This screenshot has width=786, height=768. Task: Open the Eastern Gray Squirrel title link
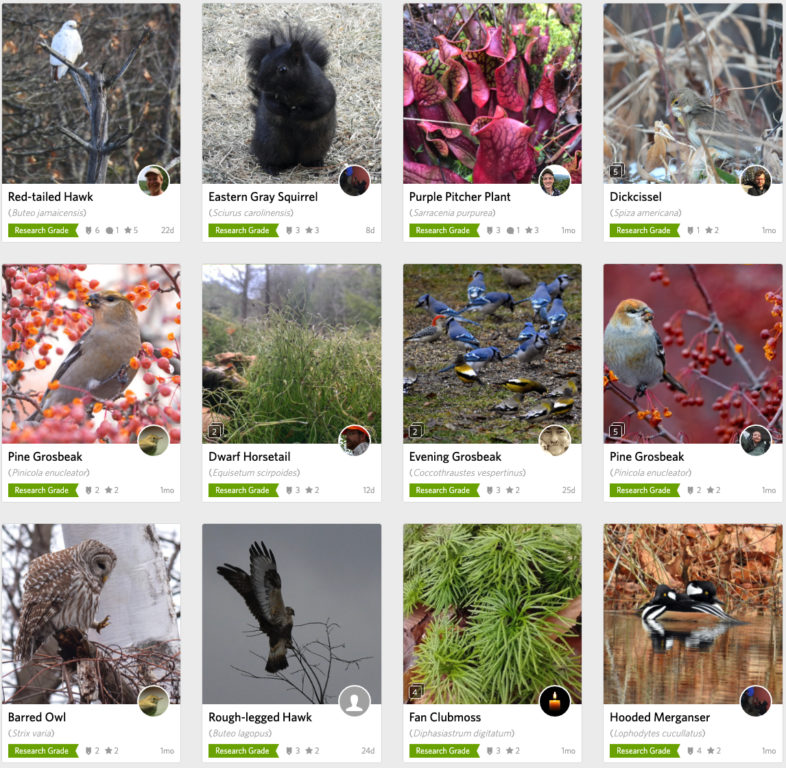coord(263,197)
